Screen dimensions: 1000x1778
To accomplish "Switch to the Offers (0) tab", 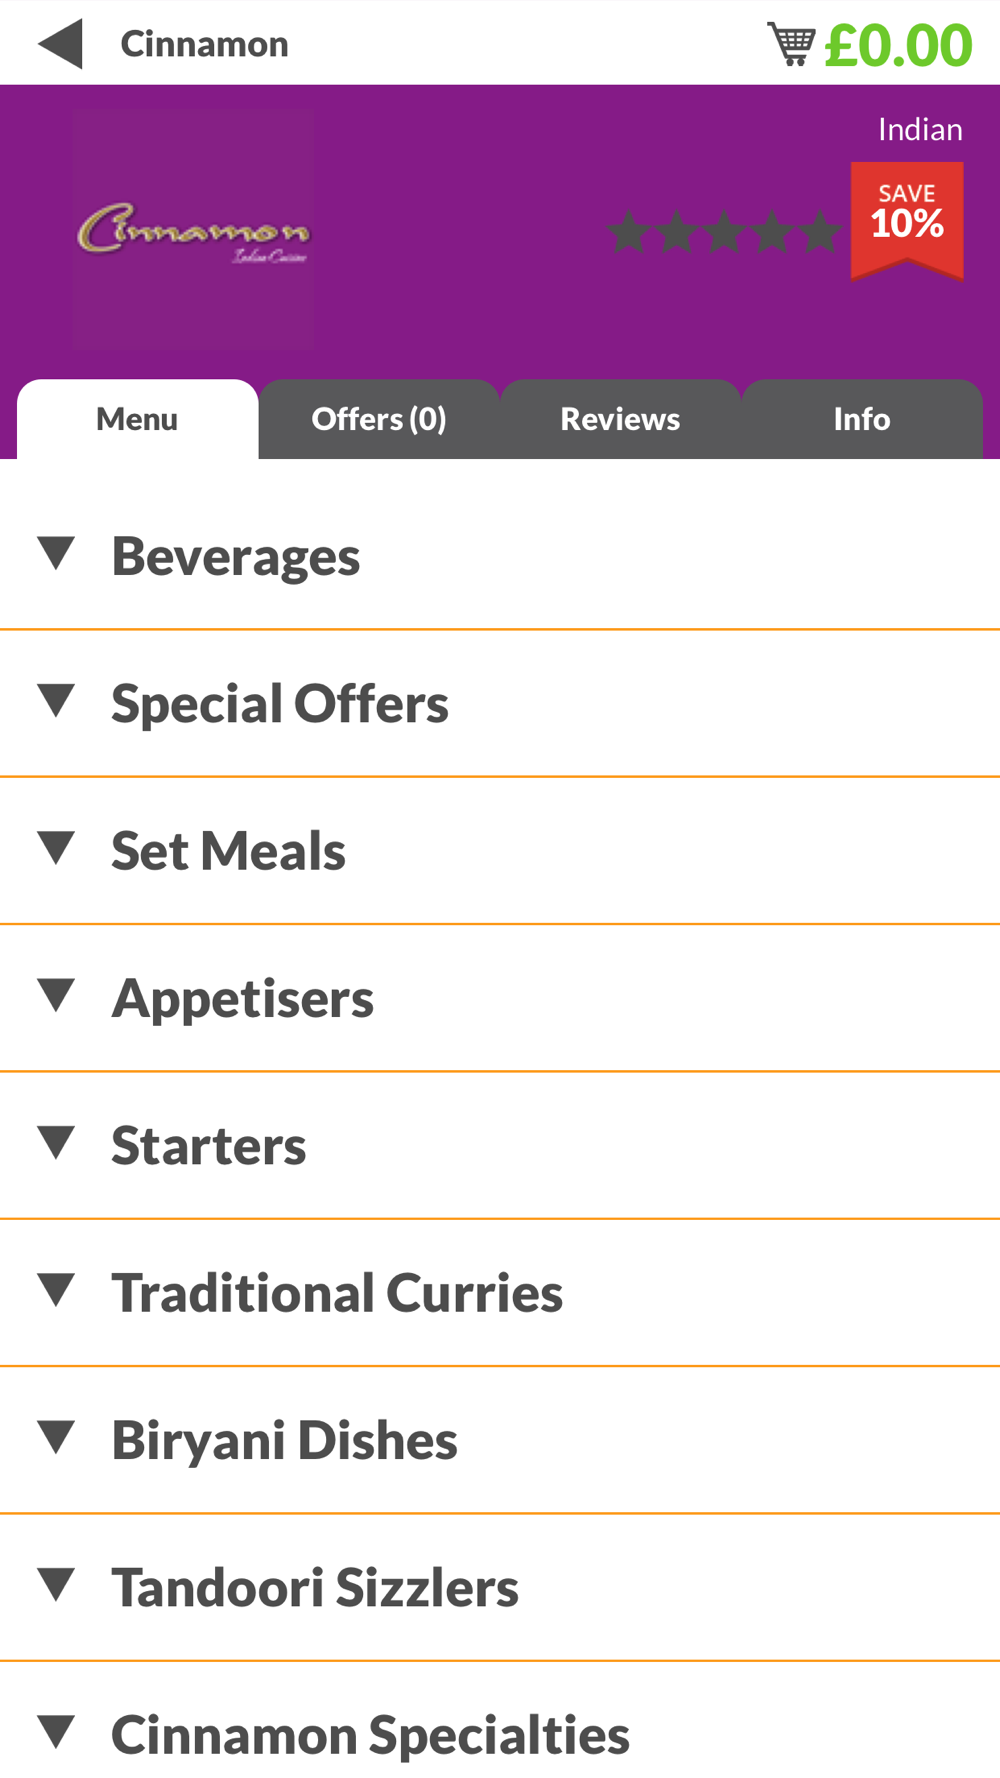I will pyautogui.click(x=379, y=419).
